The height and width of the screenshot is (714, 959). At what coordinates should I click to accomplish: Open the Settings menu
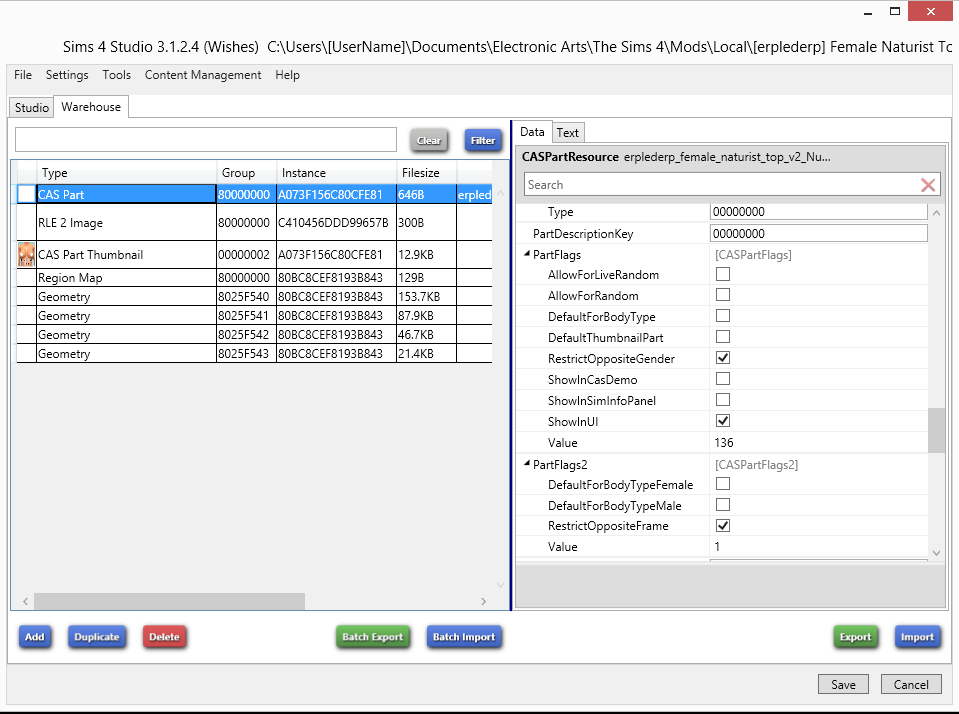pyautogui.click(x=67, y=75)
